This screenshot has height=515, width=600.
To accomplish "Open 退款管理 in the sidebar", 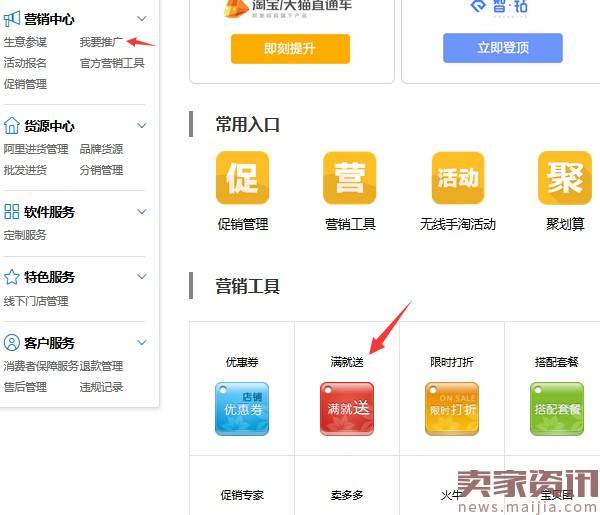I will (101, 366).
